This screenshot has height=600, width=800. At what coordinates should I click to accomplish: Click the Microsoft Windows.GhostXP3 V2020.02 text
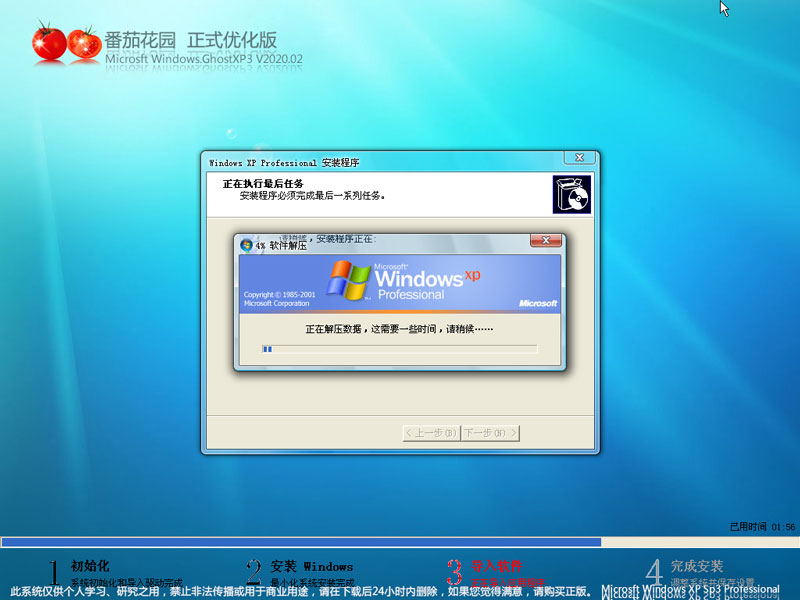(x=204, y=59)
